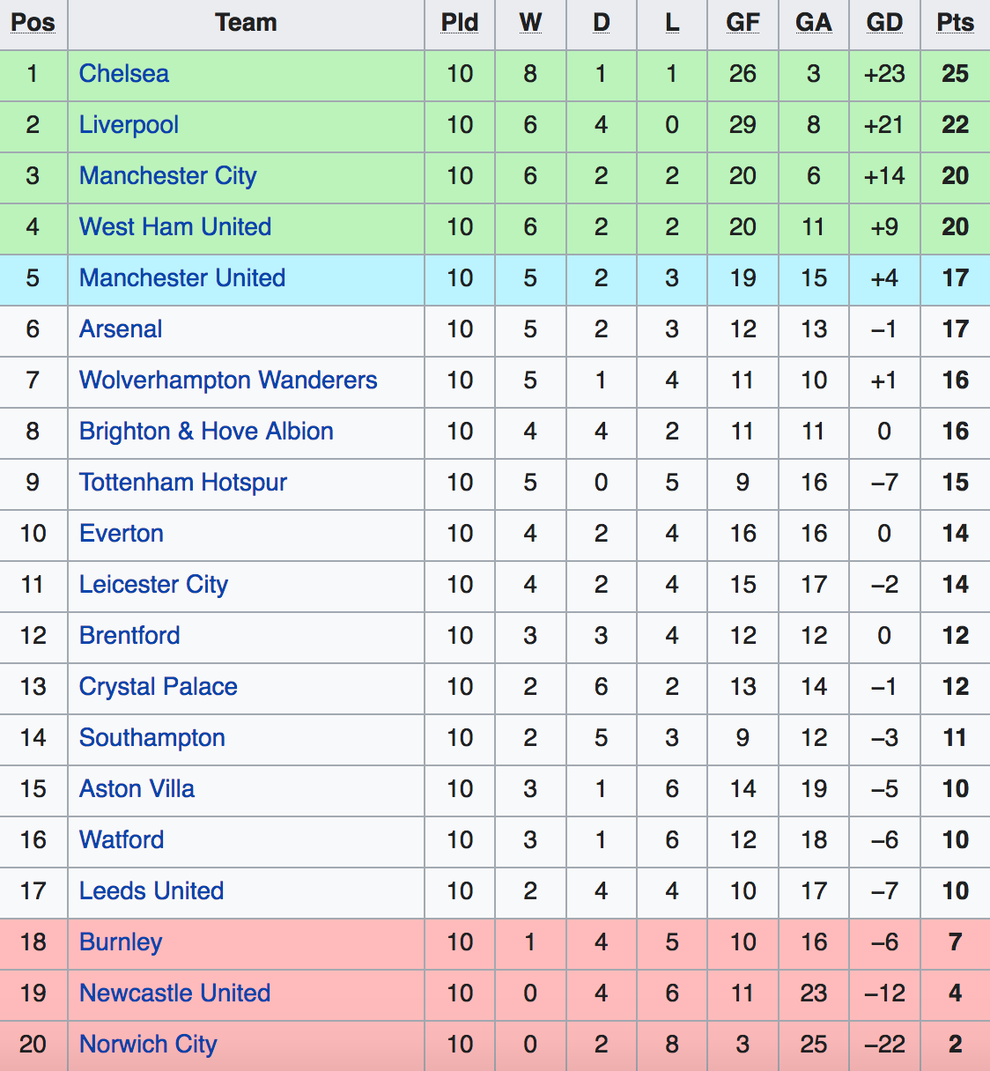Open the Everton team link
The image size is (990, 1071).
121,533
